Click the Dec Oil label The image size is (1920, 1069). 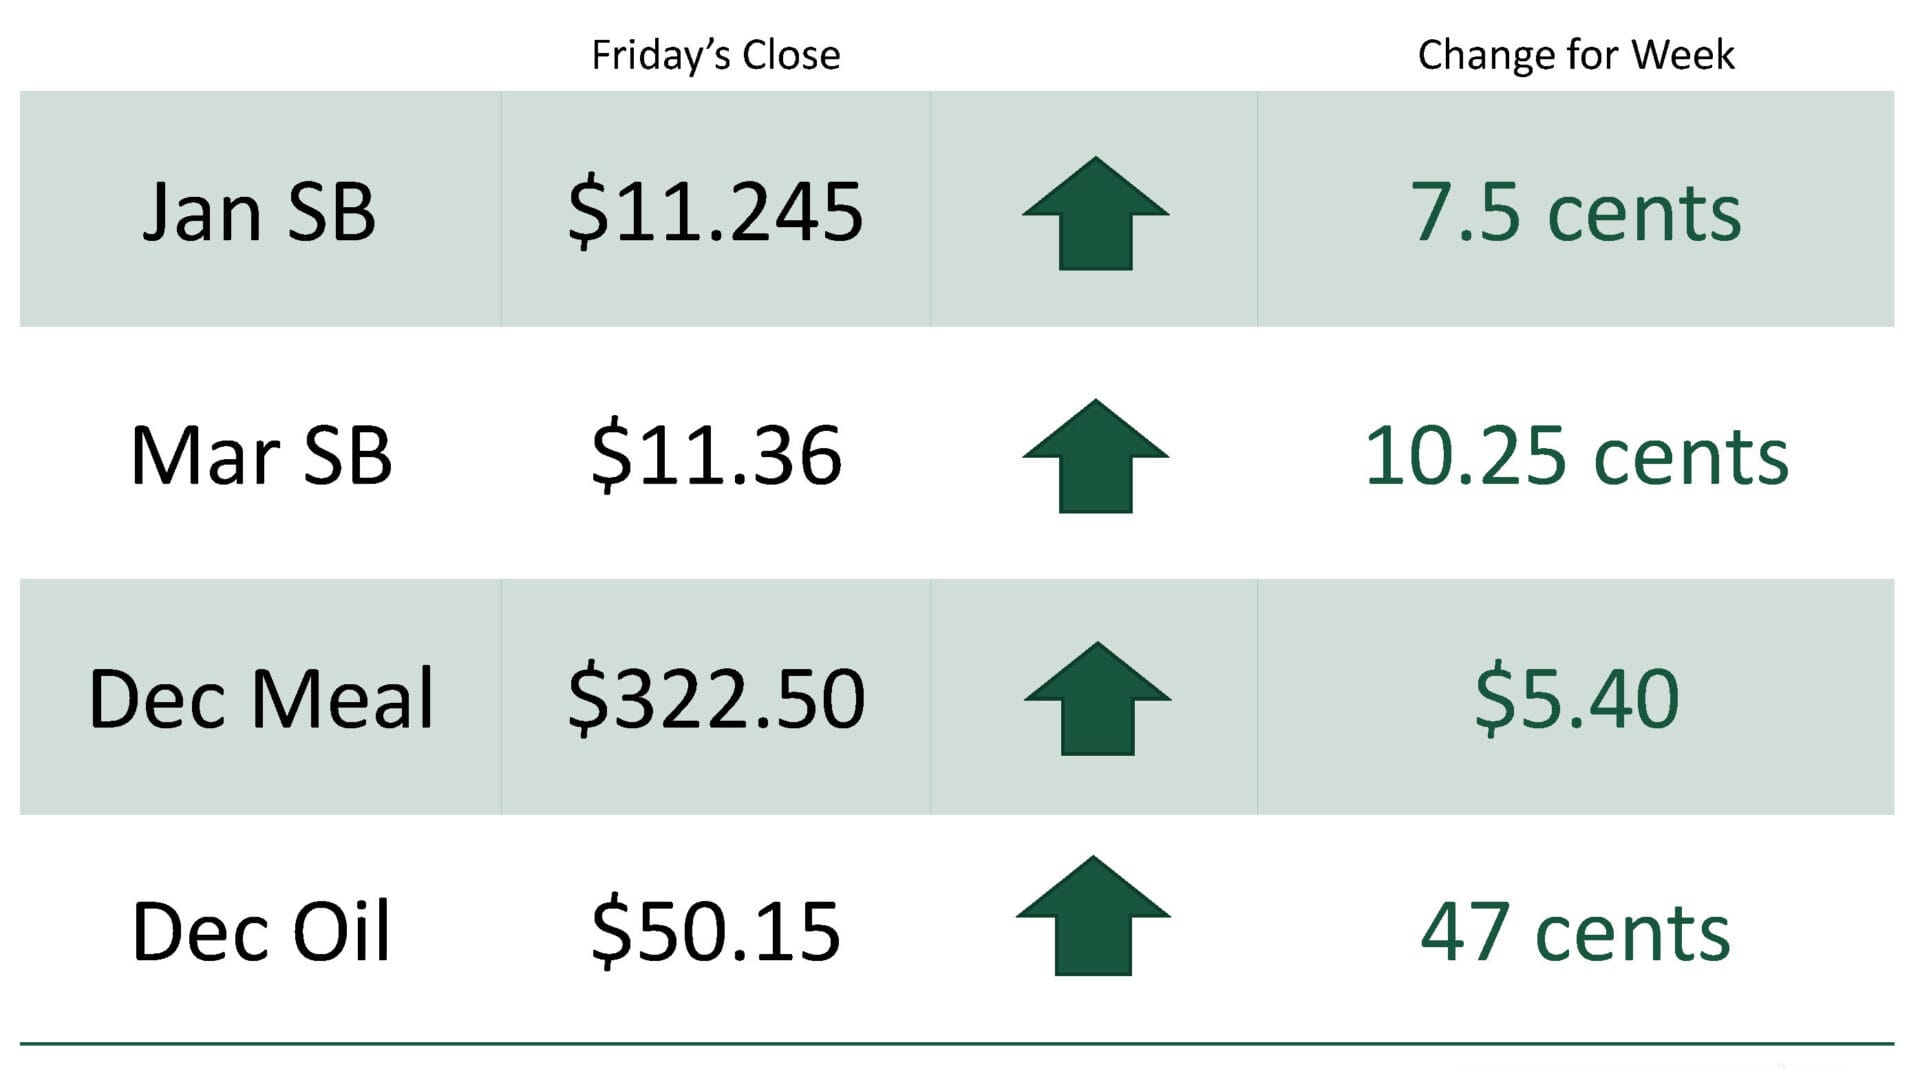(261, 932)
